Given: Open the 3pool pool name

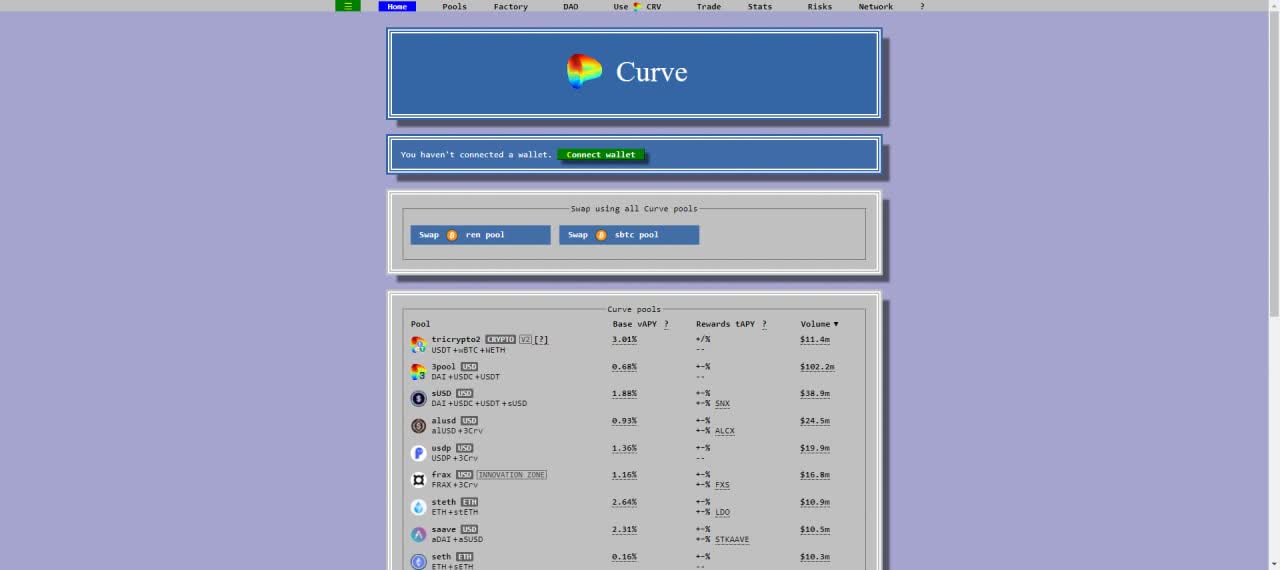Looking at the screenshot, I should coord(444,366).
